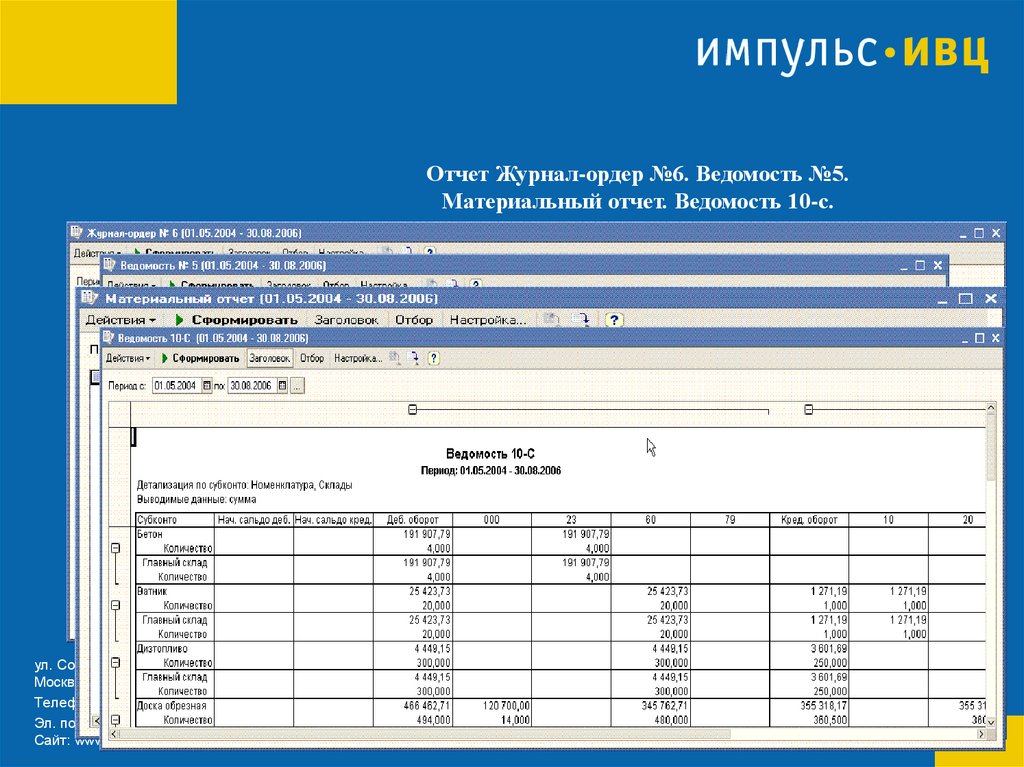The image size is (1024, 767).
Task: Select column header 60
Action: pos(650,520)
